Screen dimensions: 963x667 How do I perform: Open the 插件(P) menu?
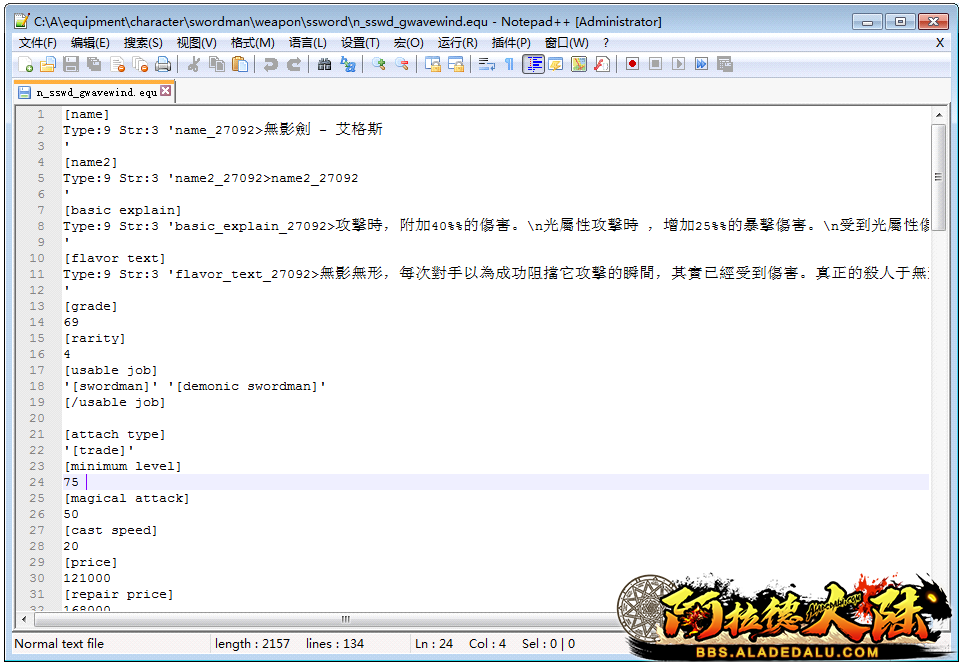click(x=511, y=43)
